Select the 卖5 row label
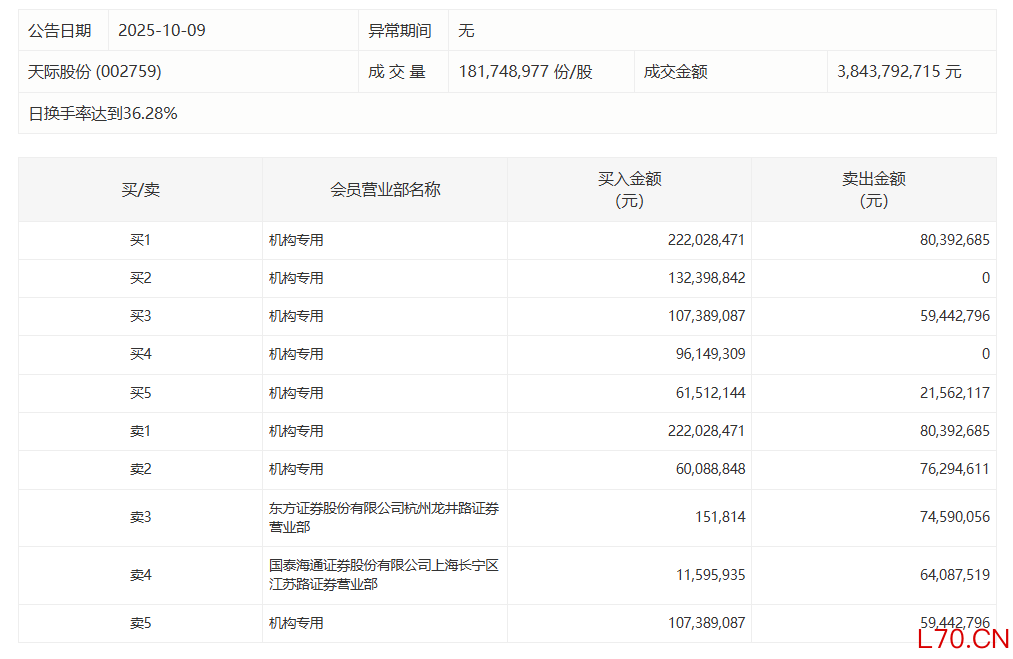1013x659 pixels. click(140, 623)
